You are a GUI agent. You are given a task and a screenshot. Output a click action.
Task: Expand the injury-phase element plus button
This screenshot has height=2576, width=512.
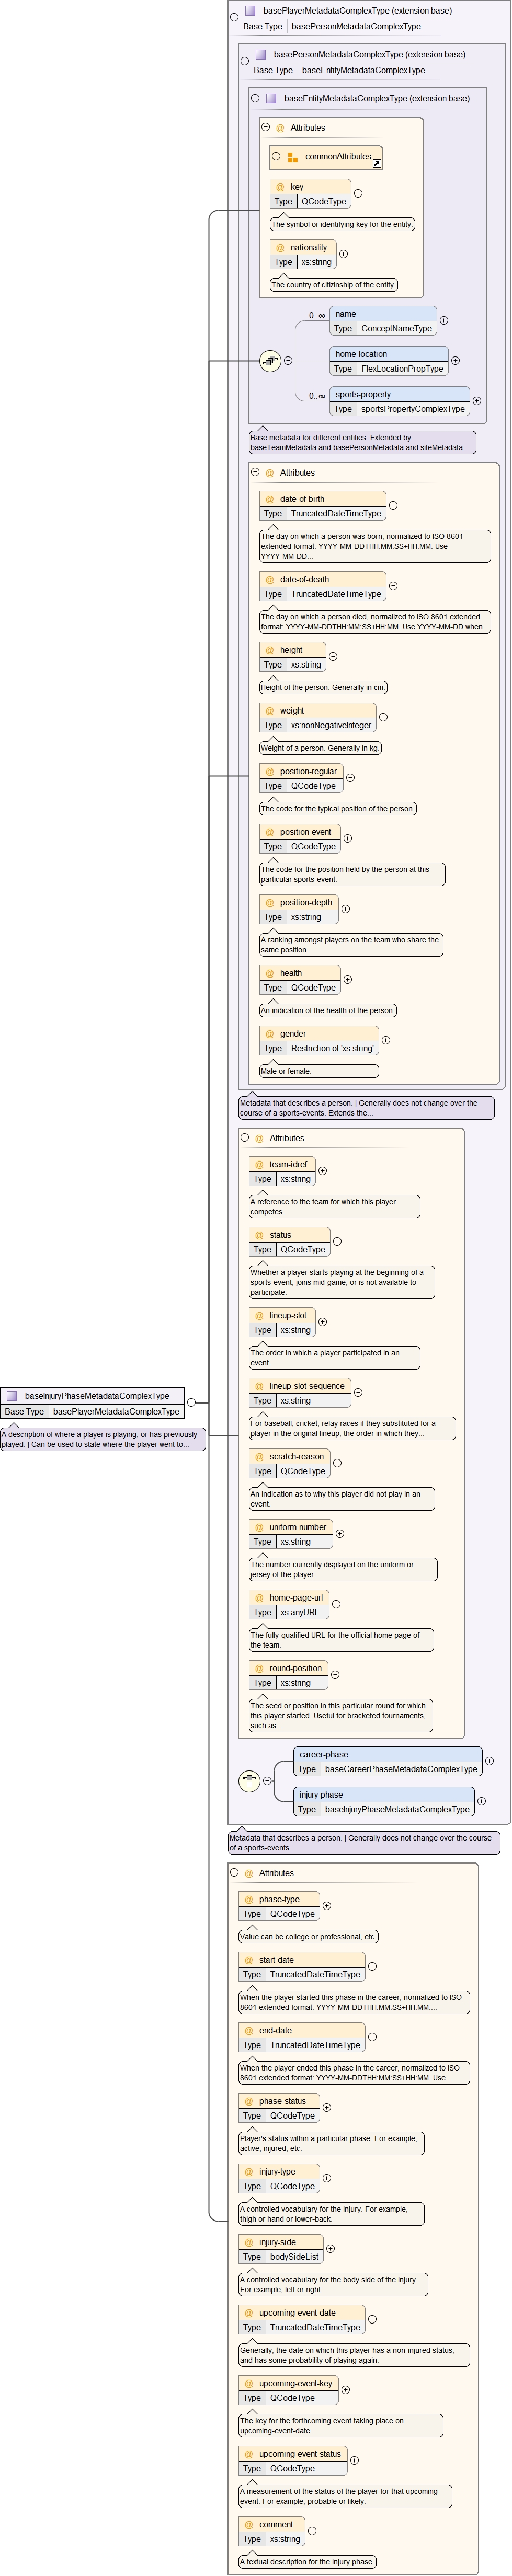pyautogui.click(x=481, y=1801)
